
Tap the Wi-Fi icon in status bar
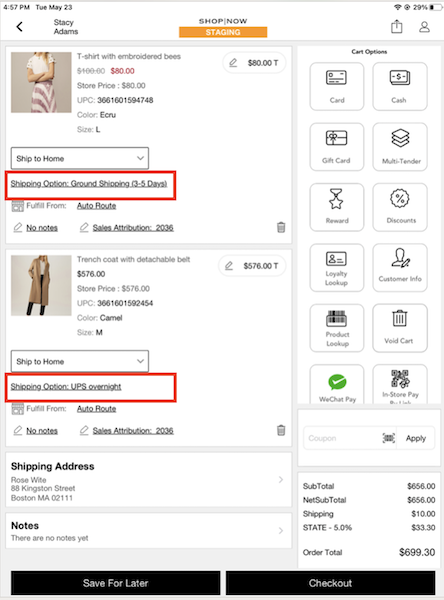pyautogui.click(x=397, y=7)
